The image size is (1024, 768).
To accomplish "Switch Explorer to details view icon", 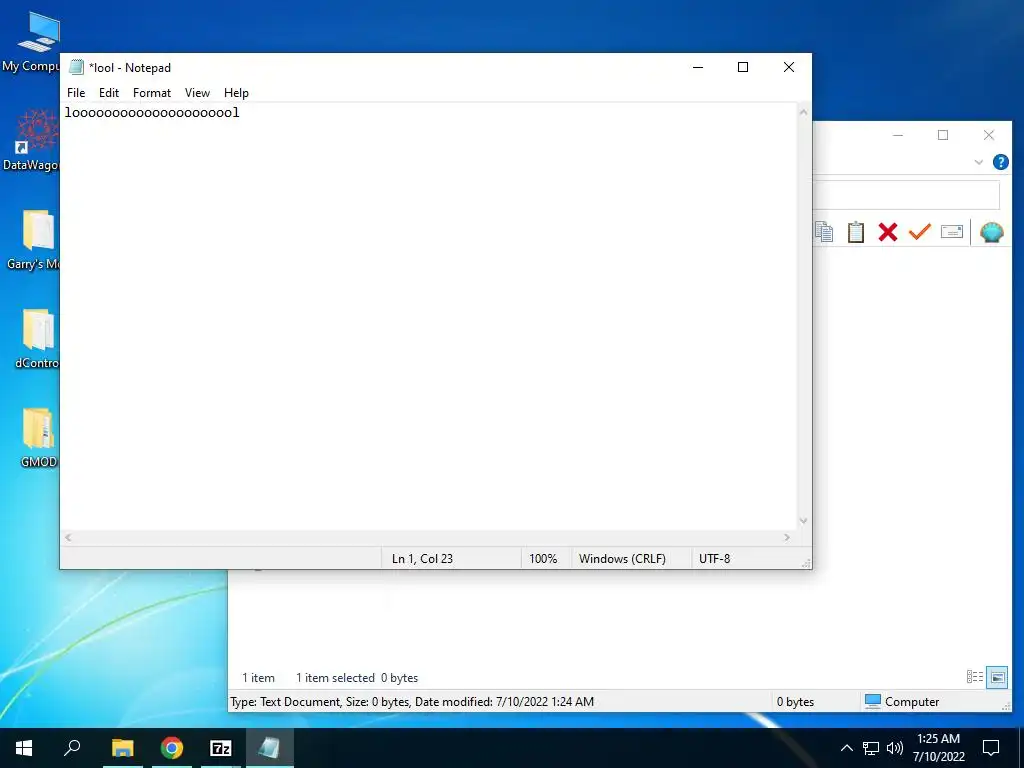I will (x=974, y=677).
